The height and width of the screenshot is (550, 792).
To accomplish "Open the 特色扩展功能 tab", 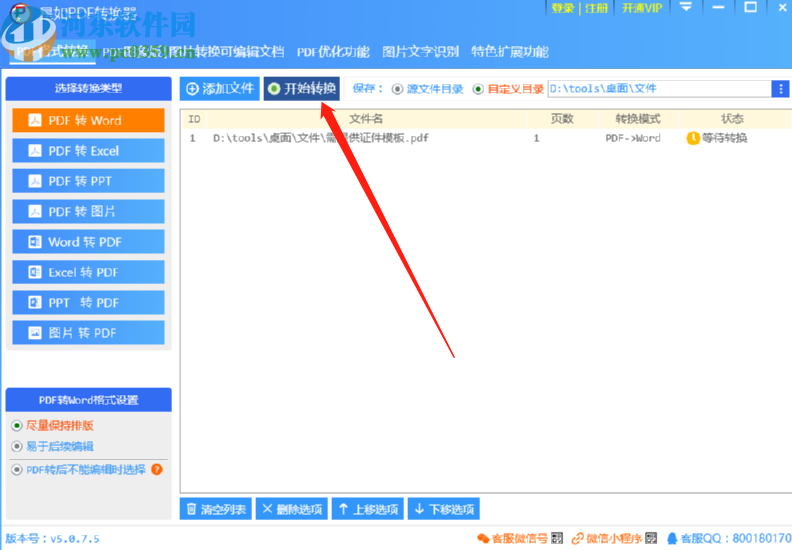I will pyautogui.click(x=510, y=52).
